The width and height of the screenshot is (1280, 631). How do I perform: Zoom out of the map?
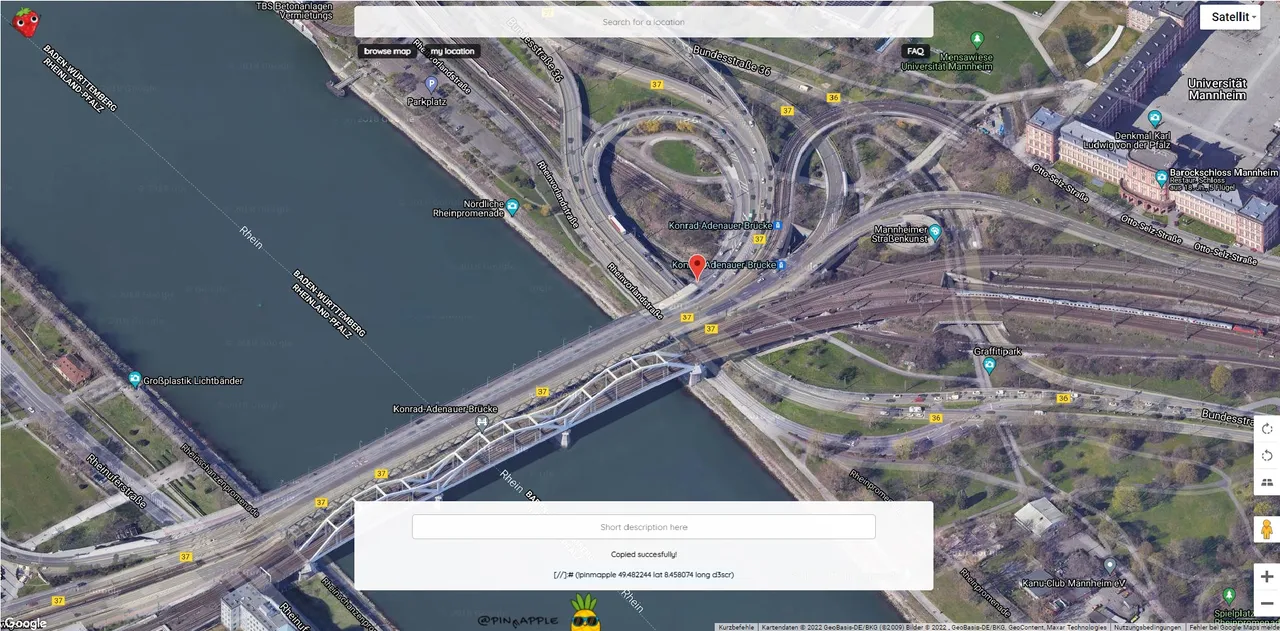1267,604
